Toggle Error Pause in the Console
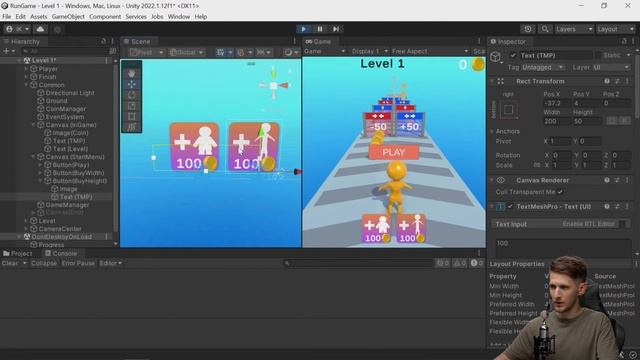Screen dimensions: 640x360 click(78, 263)
